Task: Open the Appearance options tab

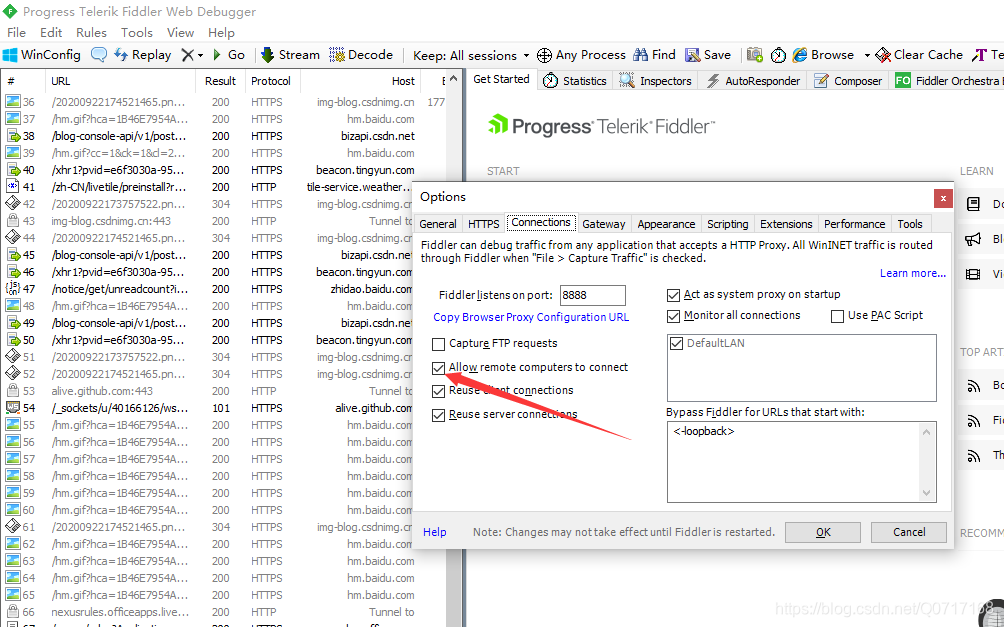Action: coord(666,224)
